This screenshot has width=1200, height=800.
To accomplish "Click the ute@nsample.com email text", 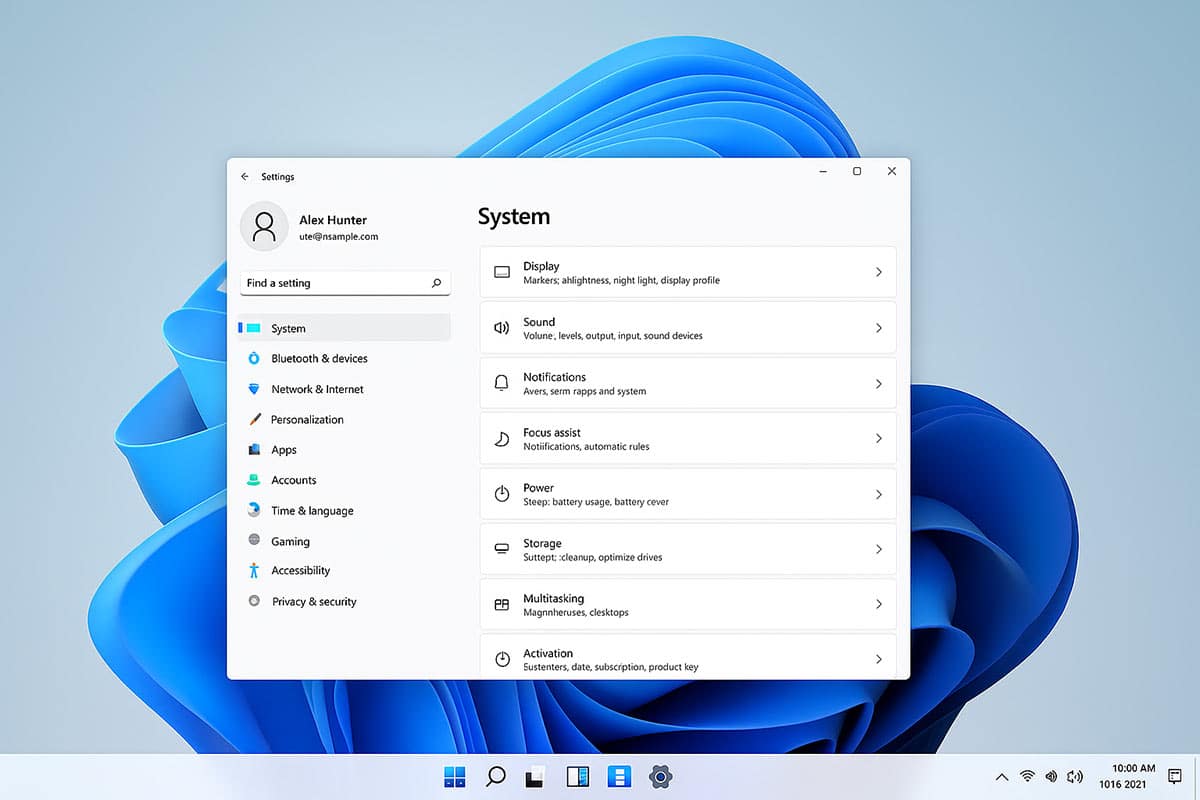I will 338,237.
